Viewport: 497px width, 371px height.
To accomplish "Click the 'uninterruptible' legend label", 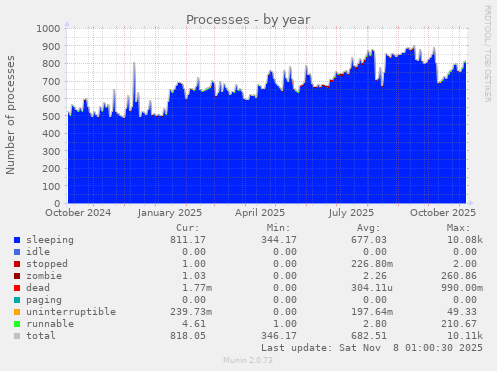I will [71, 312].
